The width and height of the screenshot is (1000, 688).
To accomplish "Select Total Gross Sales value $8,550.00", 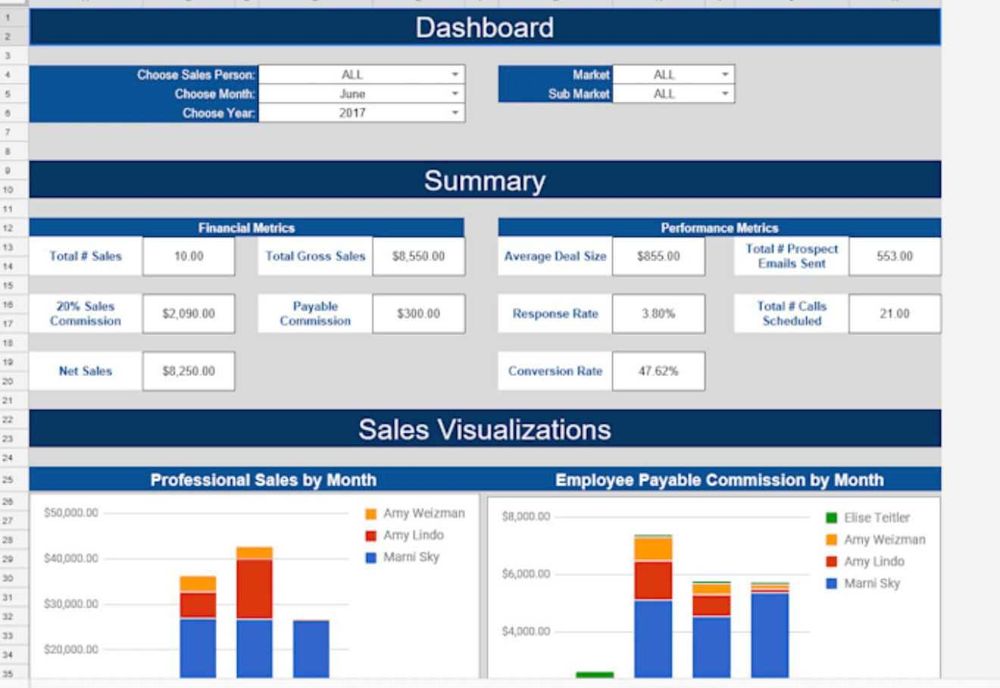I will click(419, 256).
